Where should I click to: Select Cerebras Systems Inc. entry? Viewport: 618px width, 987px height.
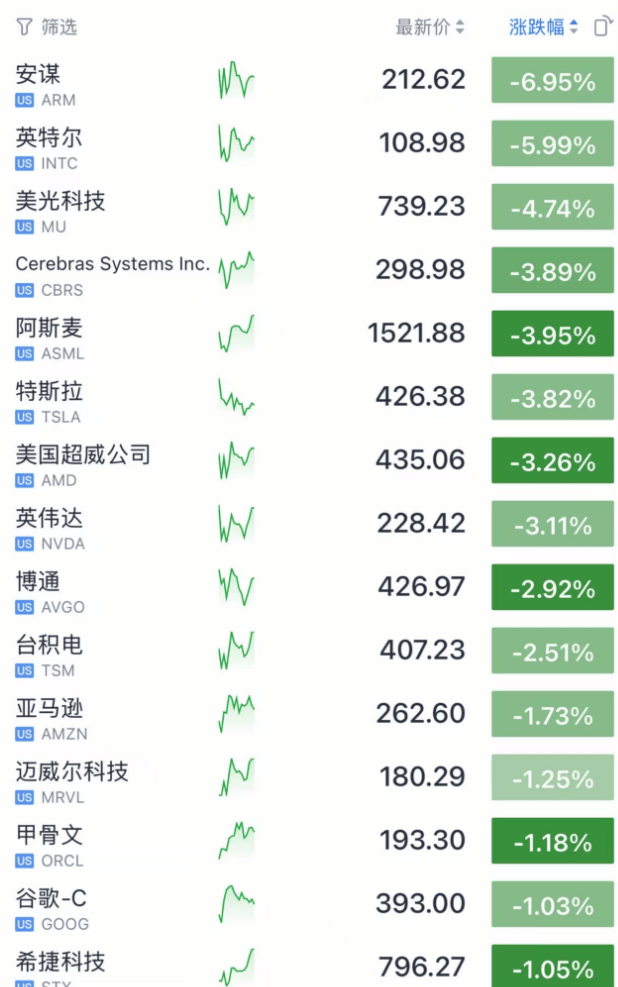click(x=309, y=273)
